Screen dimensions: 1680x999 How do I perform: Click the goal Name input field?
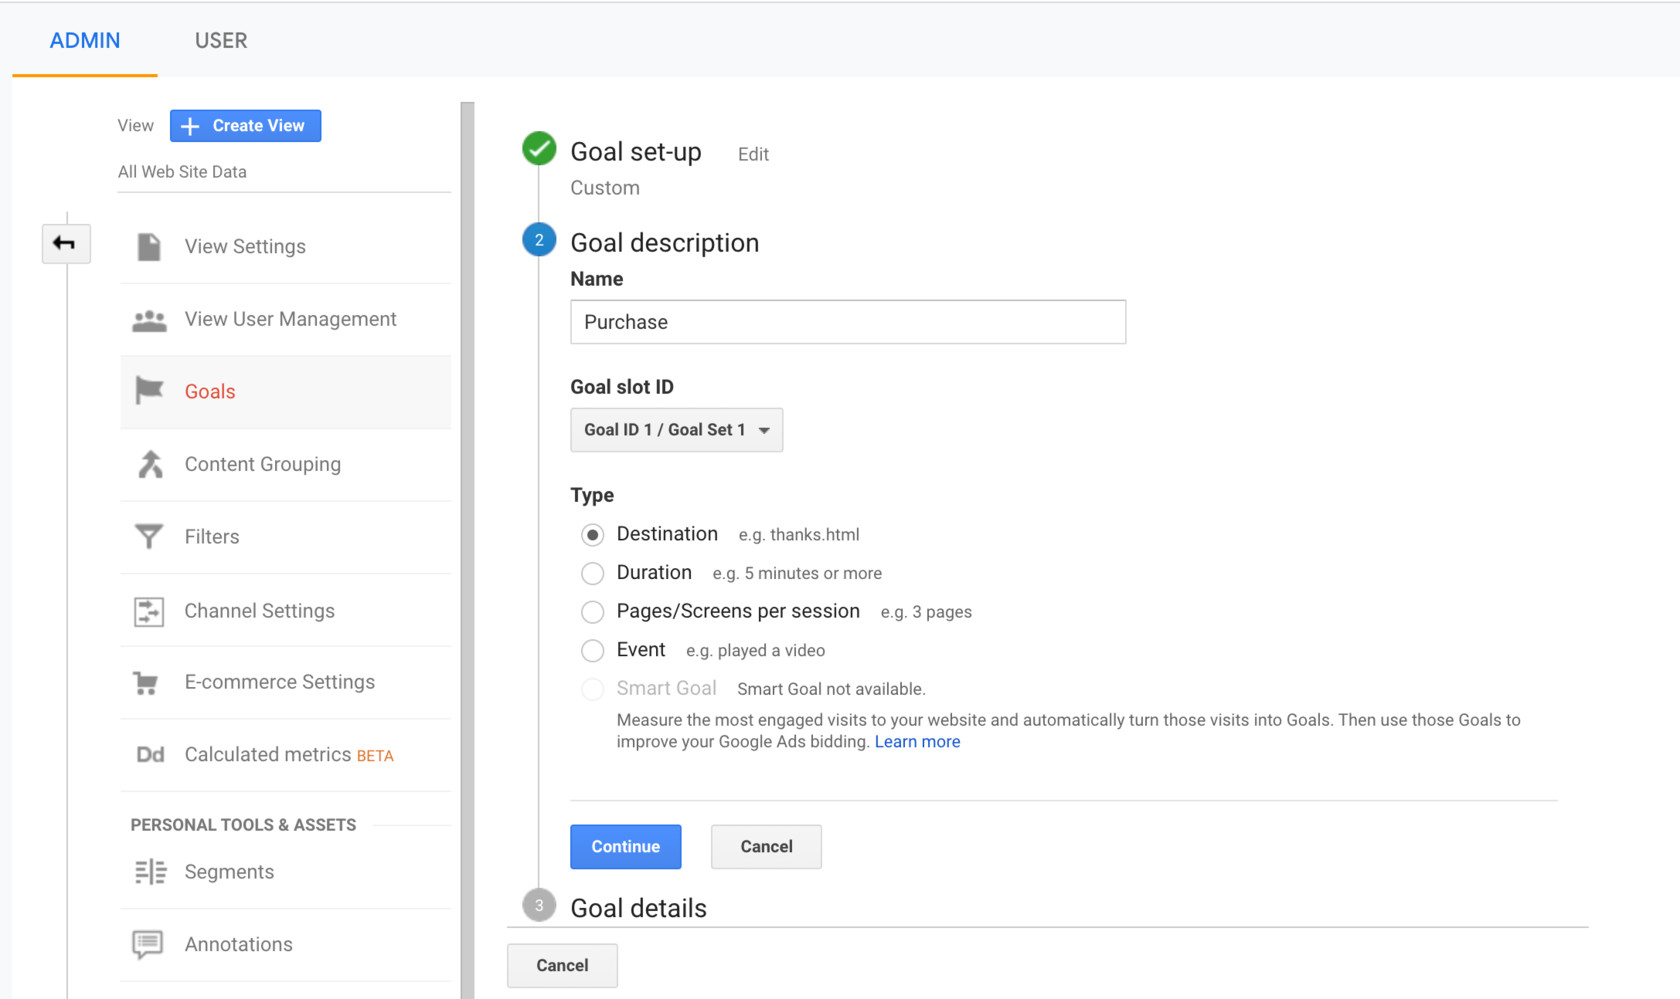pos(847,322)
